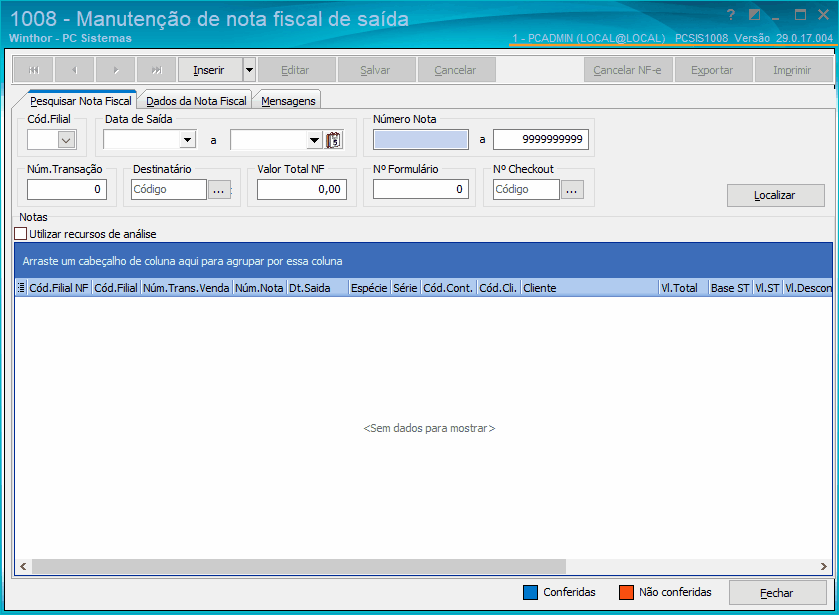Sort by Vl.ST column header
Image resolution: width=839 pixels, height=615 pixels.
[x=767, y=288]
